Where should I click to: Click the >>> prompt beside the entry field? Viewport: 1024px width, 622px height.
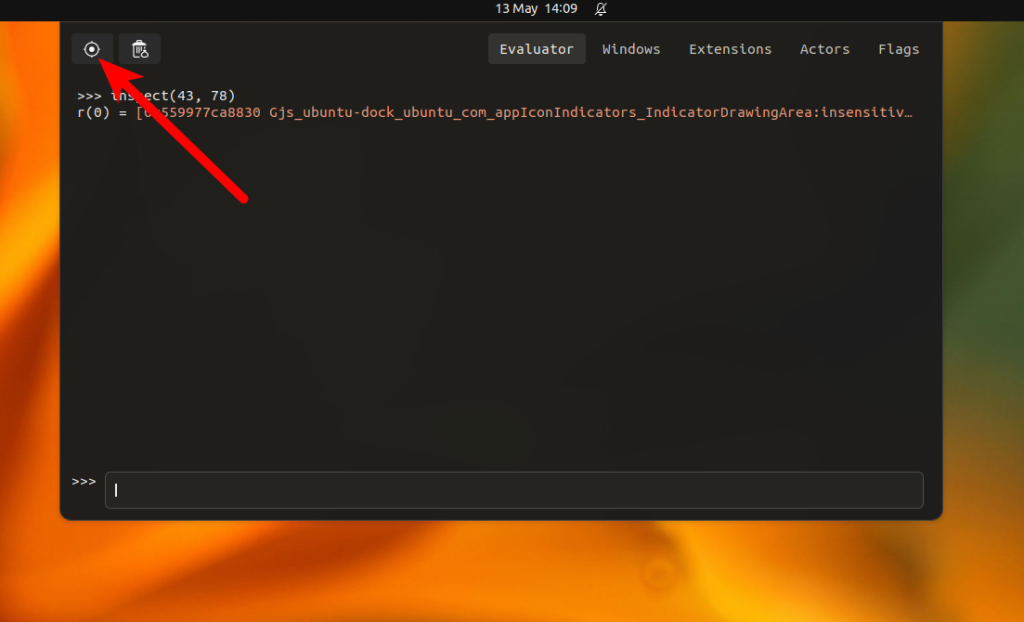[x=84, y=482]
